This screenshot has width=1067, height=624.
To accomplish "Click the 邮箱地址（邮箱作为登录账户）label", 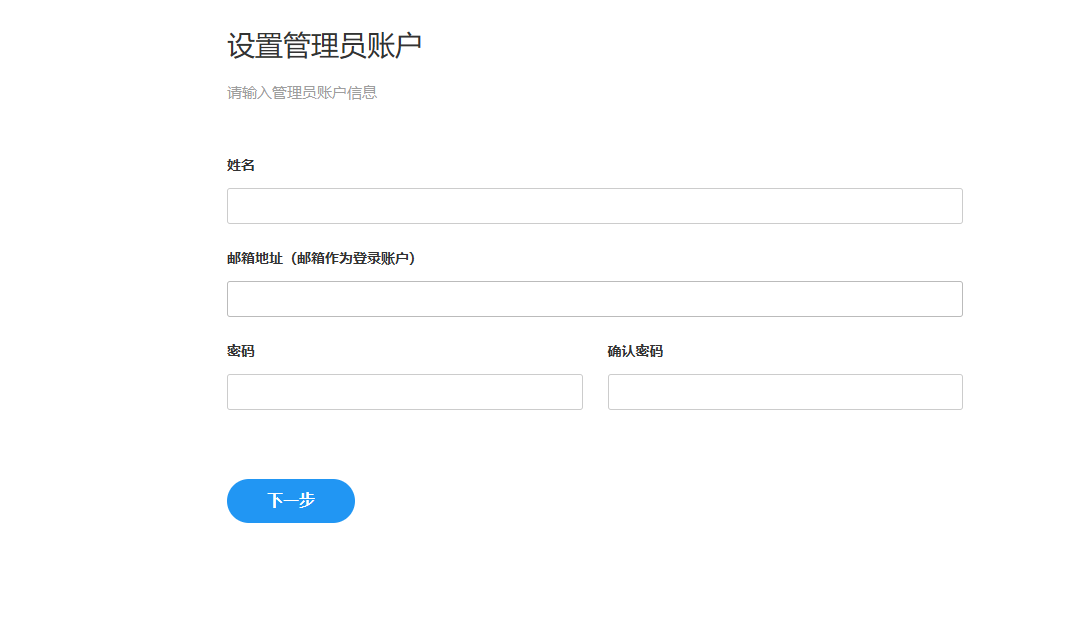I will [x=321, y=258].
